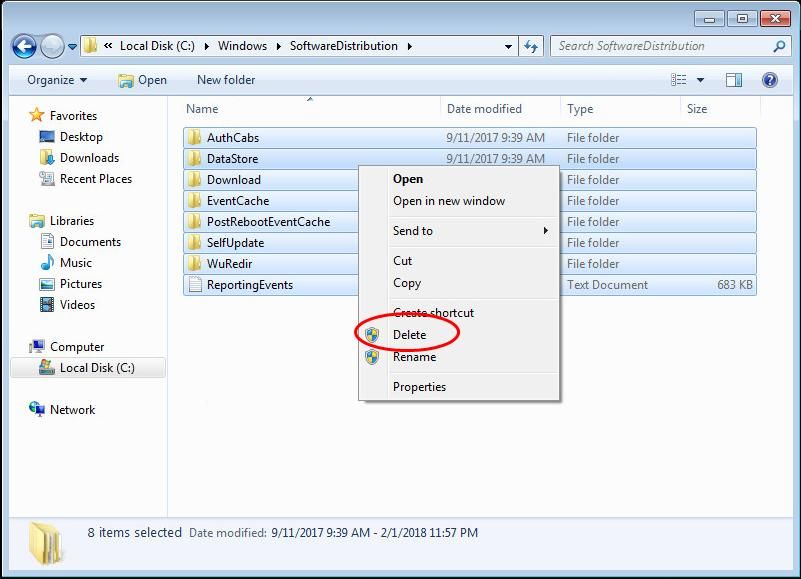Expand the Send to submenu
The image size is (801, 579).
tap(459, 231)
